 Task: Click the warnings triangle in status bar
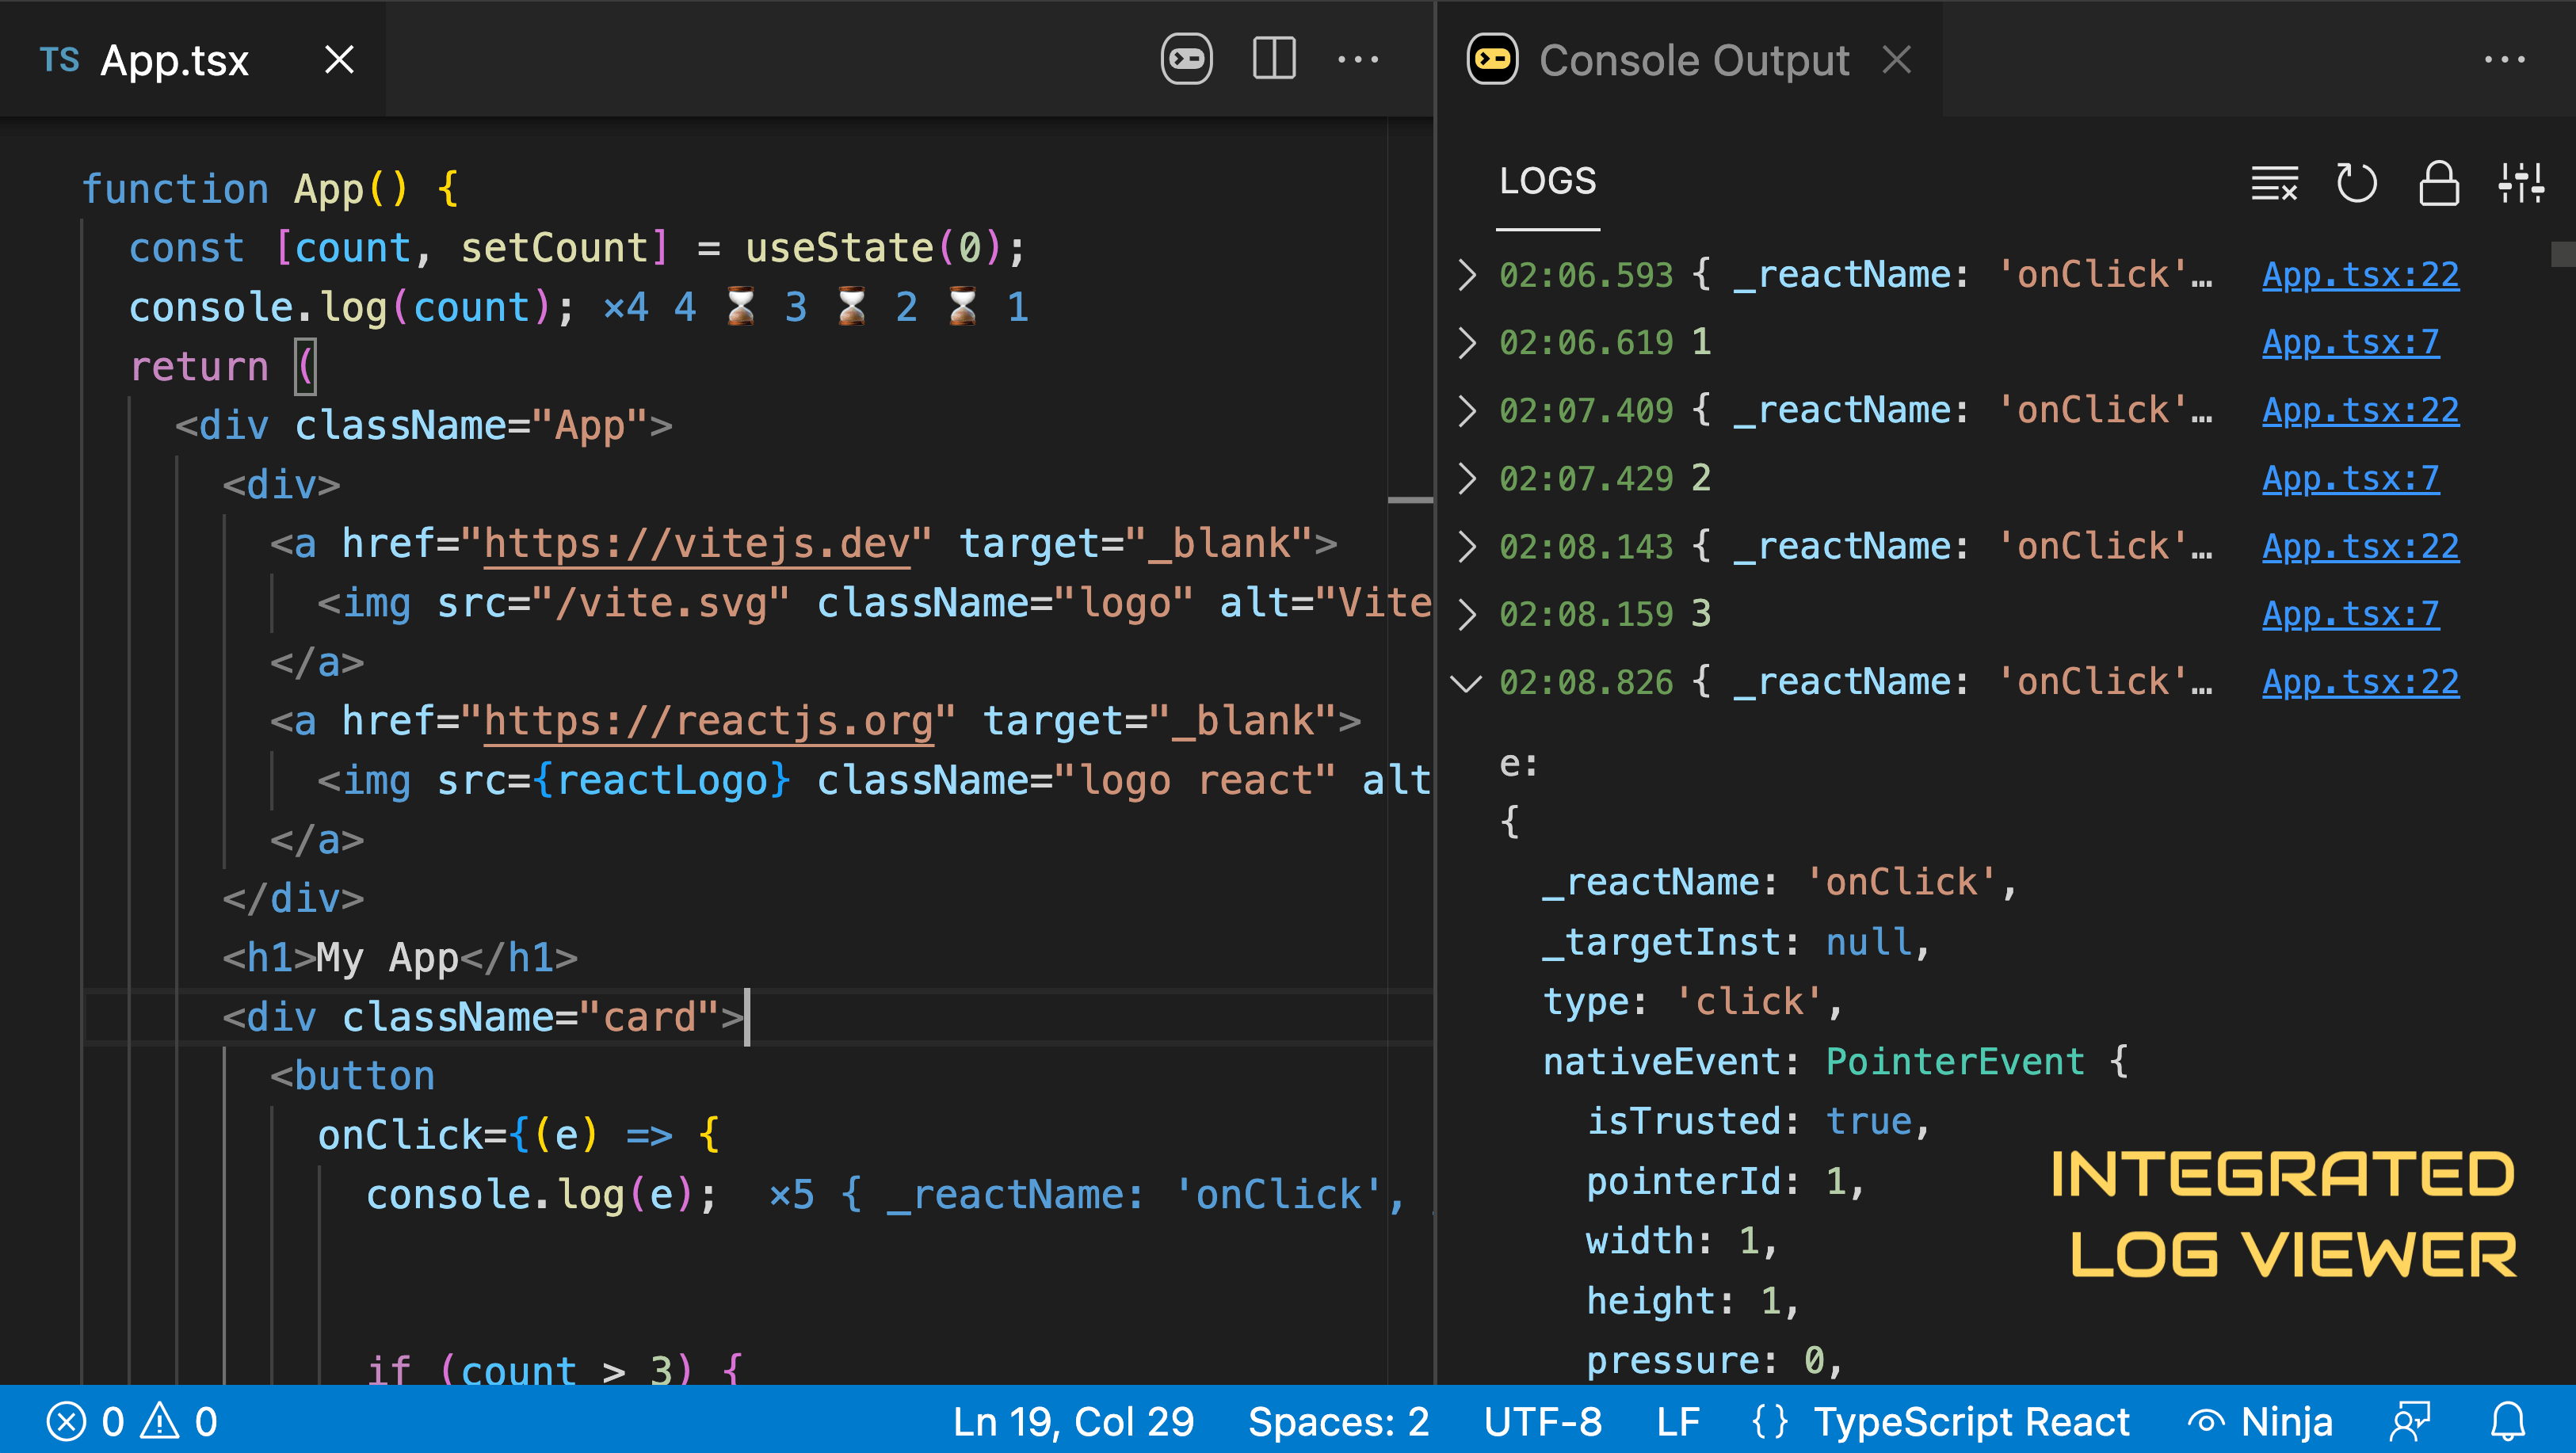tap(160, 1421)
